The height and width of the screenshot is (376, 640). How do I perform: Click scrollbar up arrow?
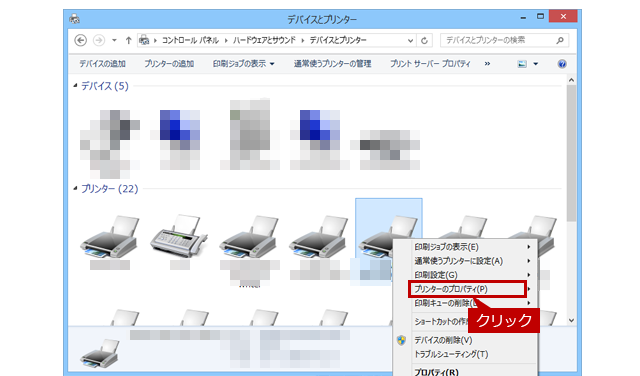click(571, 80)
